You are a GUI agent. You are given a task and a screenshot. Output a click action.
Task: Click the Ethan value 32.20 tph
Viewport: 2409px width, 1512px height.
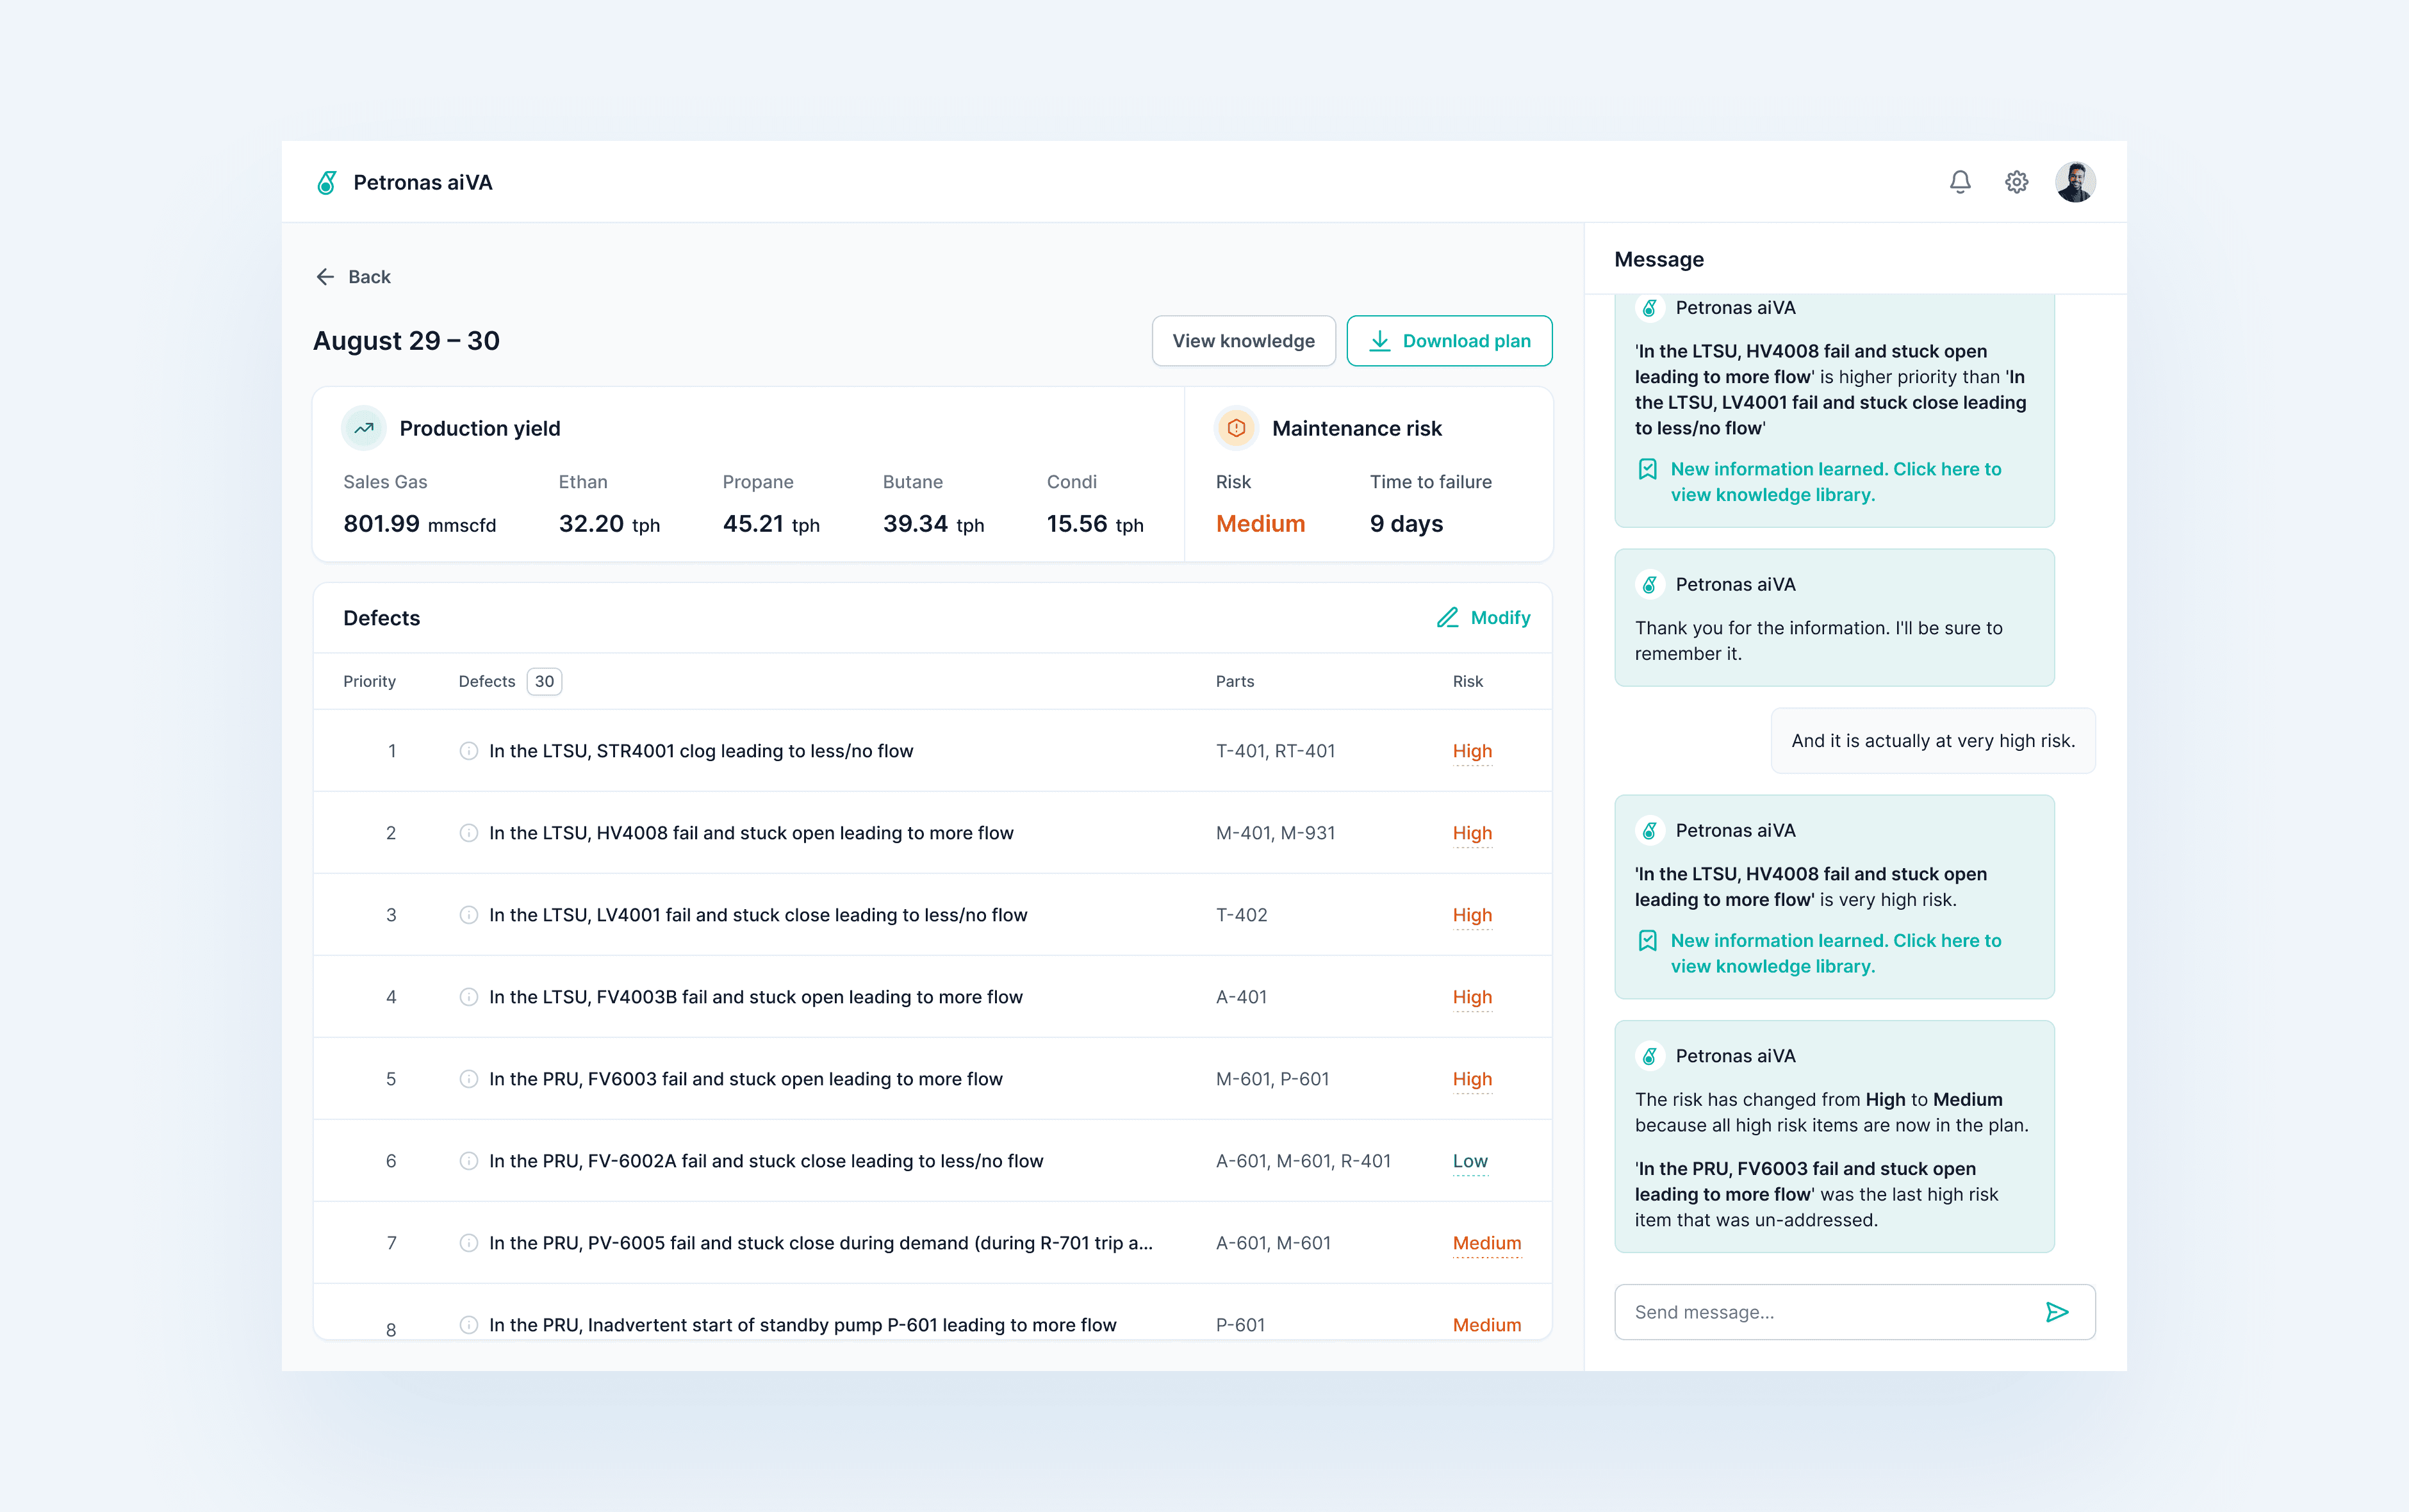point(609,524)
